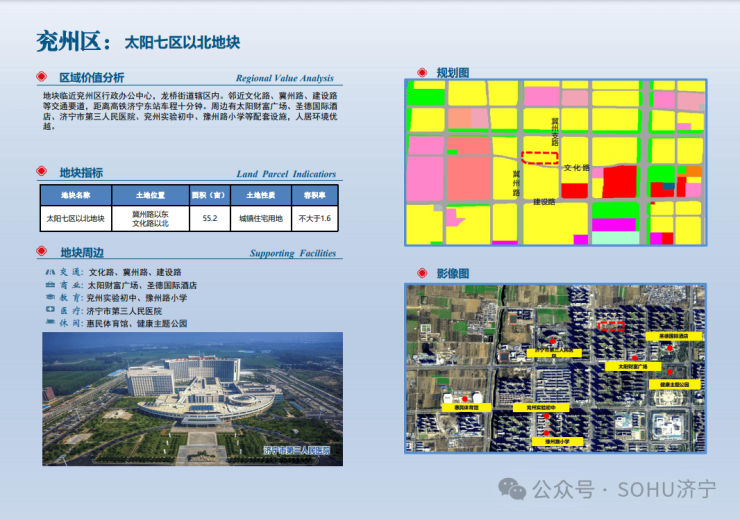Click the 文化路 label on planning map

click(577, 167)
